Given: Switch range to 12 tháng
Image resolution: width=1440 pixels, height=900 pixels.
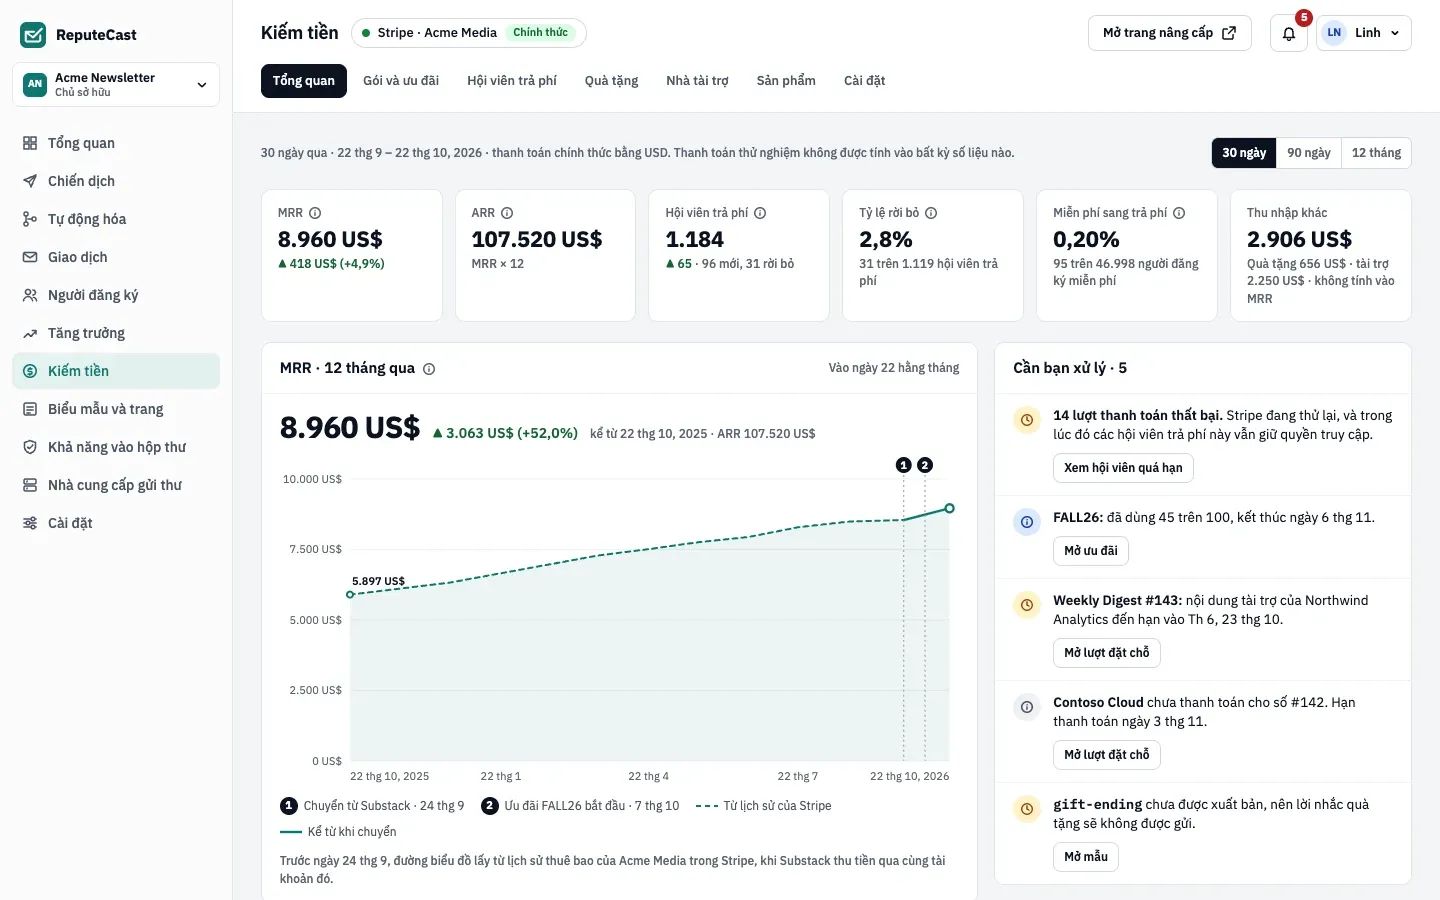Looking at the screenshot, I should tap(1376, 153).
